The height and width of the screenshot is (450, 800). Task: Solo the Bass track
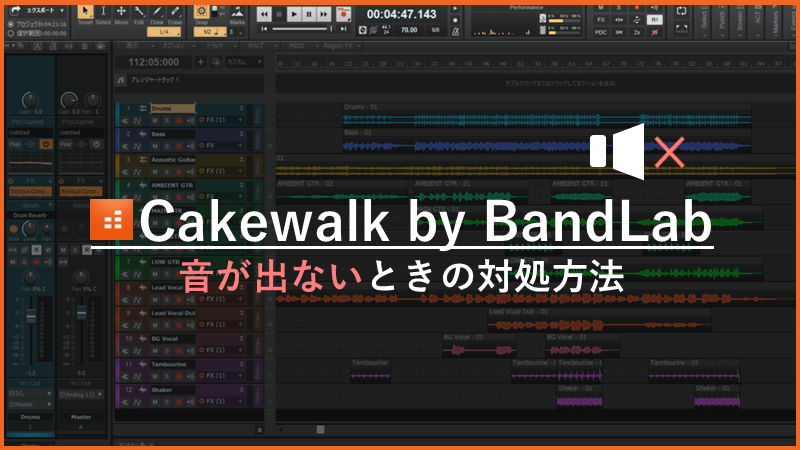[x=167, y=146]
